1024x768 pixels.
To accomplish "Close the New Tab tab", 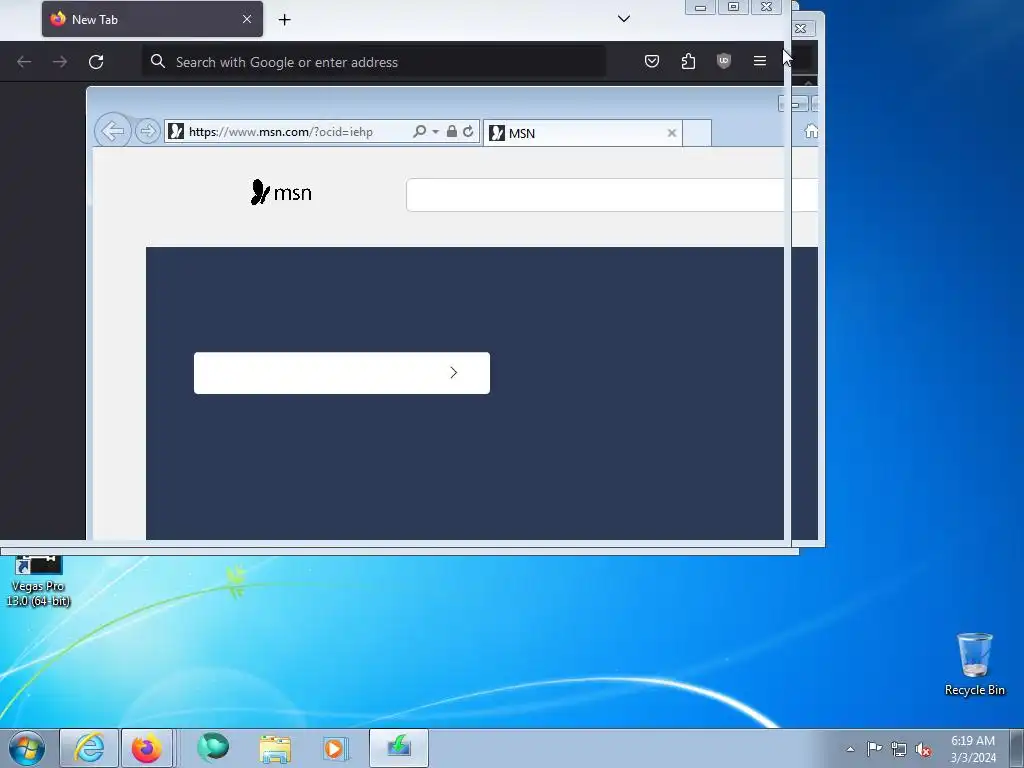I will click(247, 20).
